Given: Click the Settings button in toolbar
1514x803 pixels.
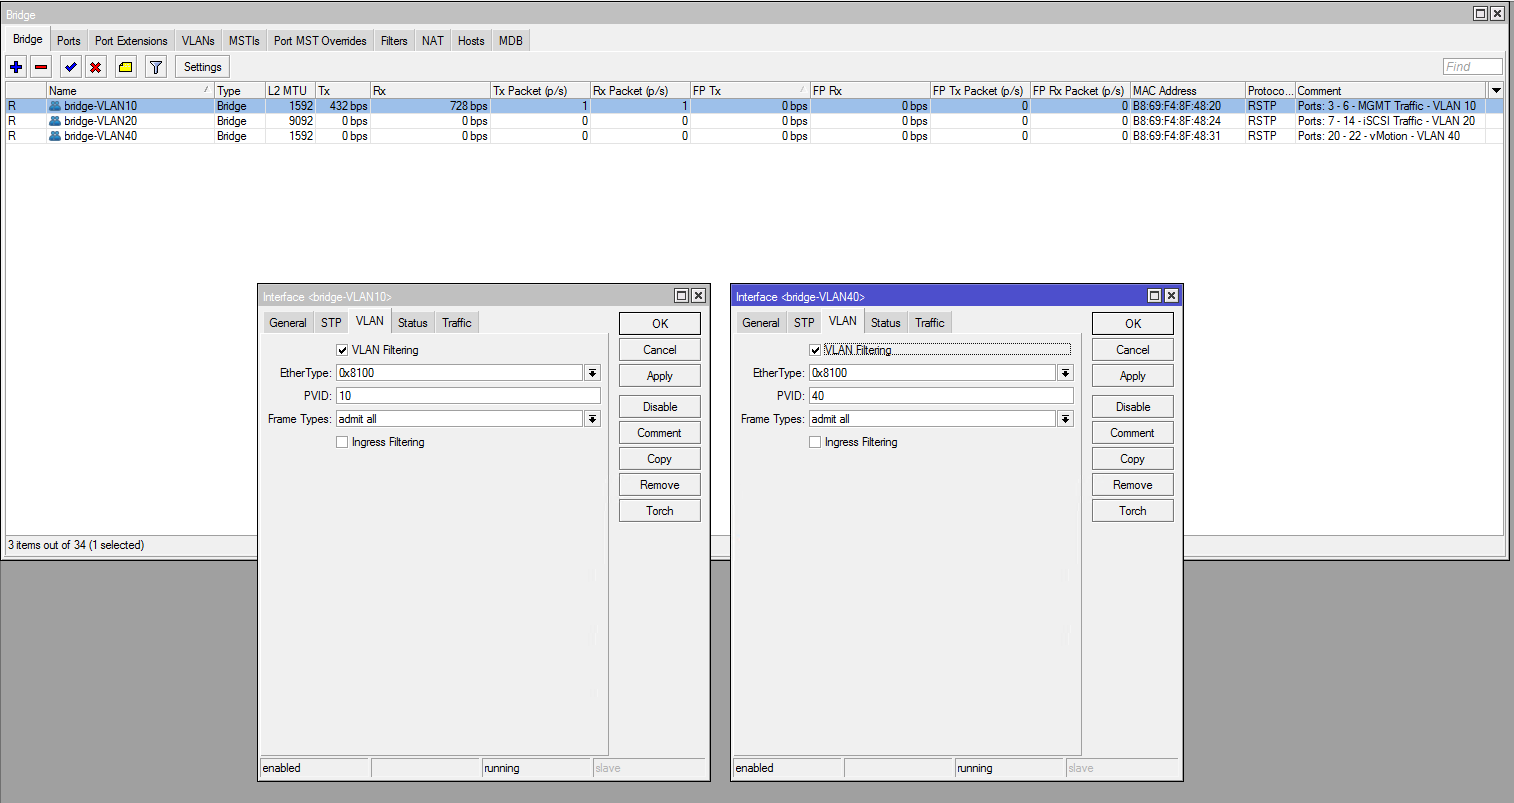Looking at the screenshot, I should 202,67.
